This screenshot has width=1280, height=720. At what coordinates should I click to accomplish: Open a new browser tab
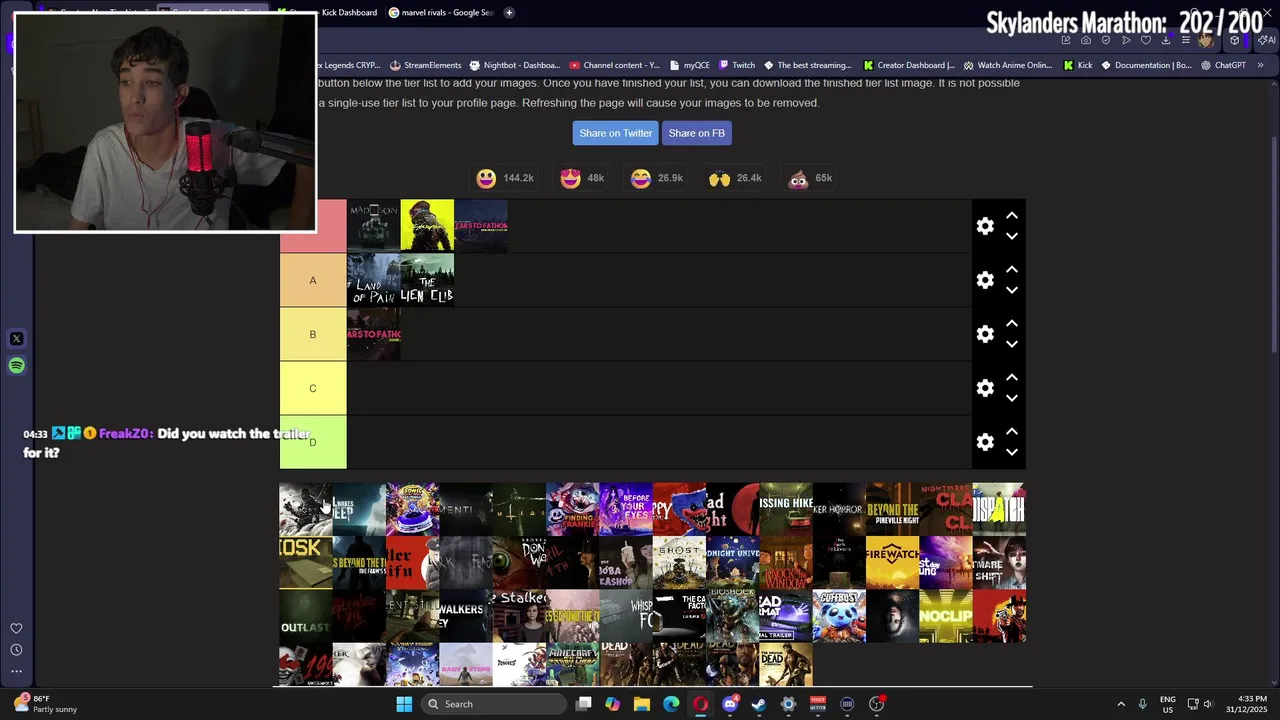509,12
